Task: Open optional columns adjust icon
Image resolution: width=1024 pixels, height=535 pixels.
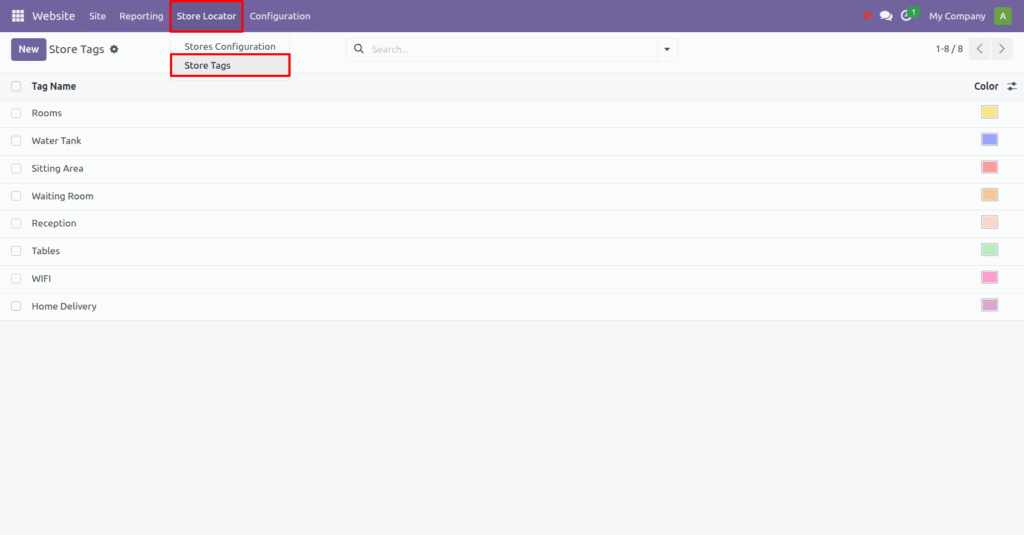Action: tap(1012, 86)
